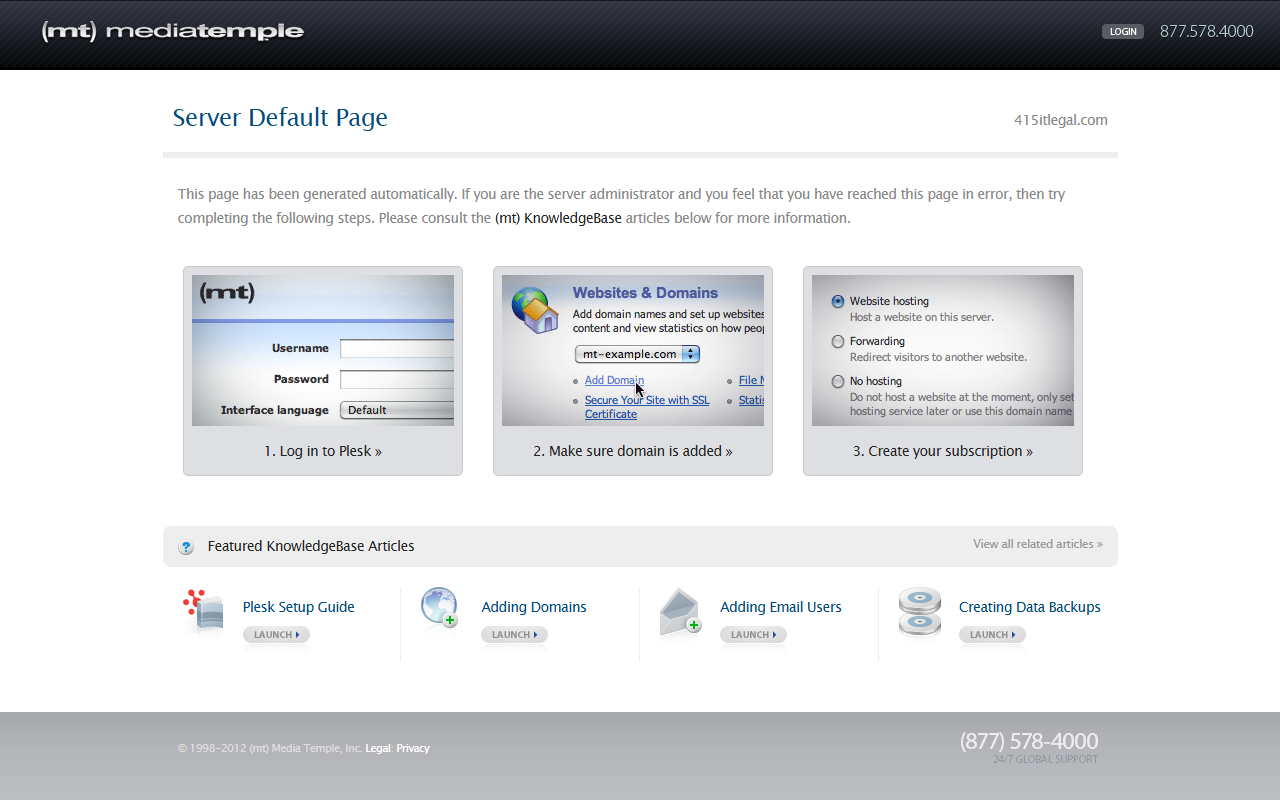Open the Creating Data Backups article title
Image resolution: width=1280 pixels, height=800 pixels.
tap(1030, 607)
